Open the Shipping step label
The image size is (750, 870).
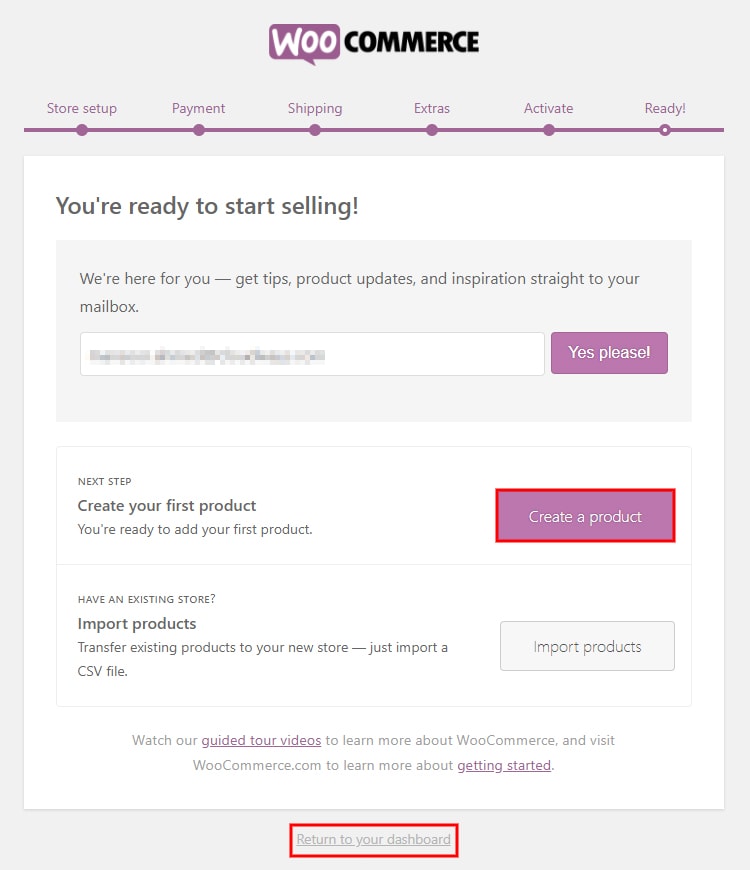[x=315, y=108]
